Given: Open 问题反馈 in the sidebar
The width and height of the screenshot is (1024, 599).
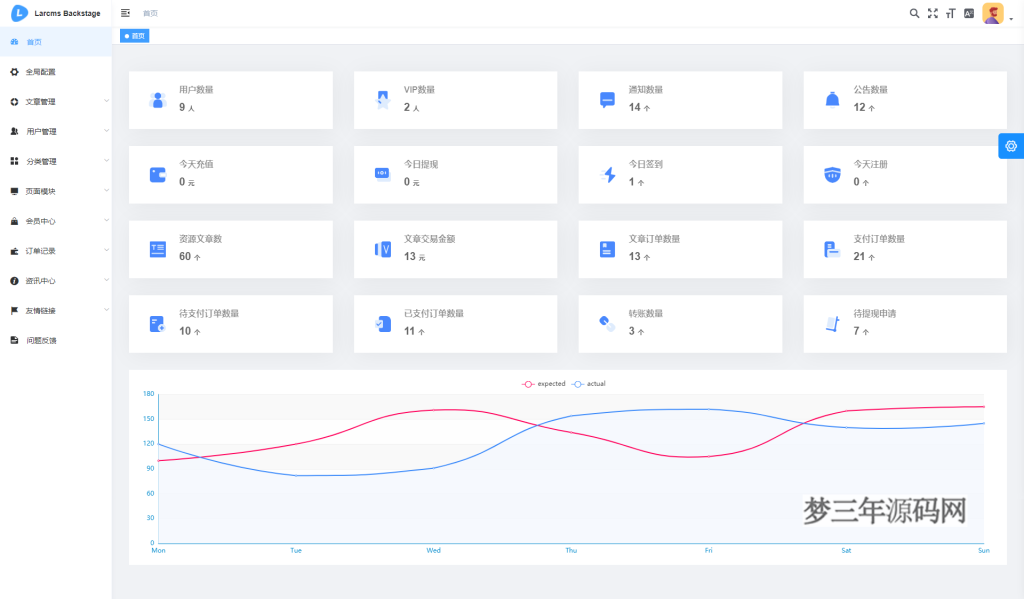Looking at the screenshot, I should [x=40, y=340].
